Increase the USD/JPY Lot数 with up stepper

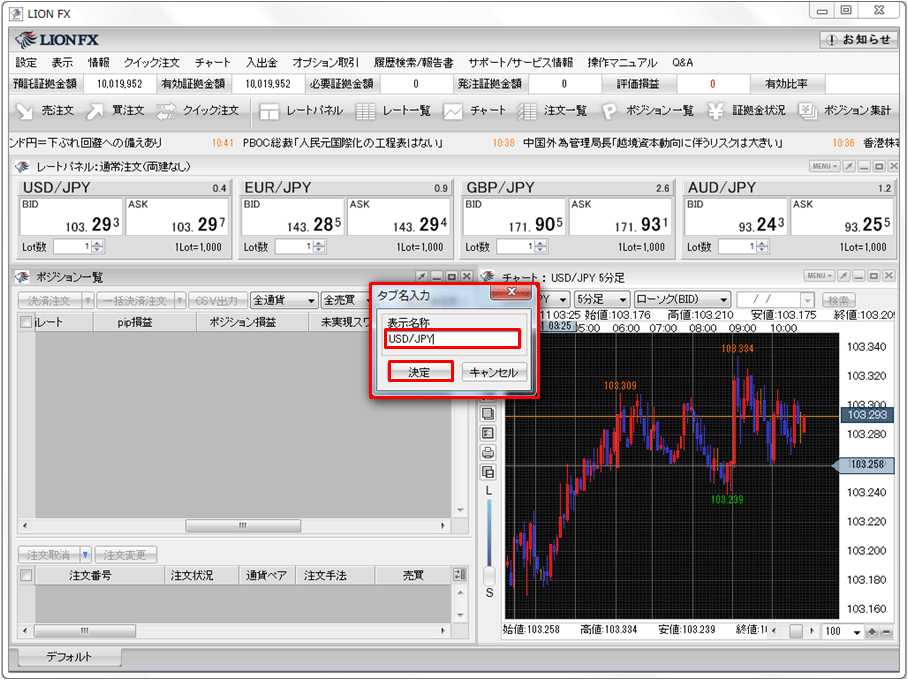pos(98,244)
